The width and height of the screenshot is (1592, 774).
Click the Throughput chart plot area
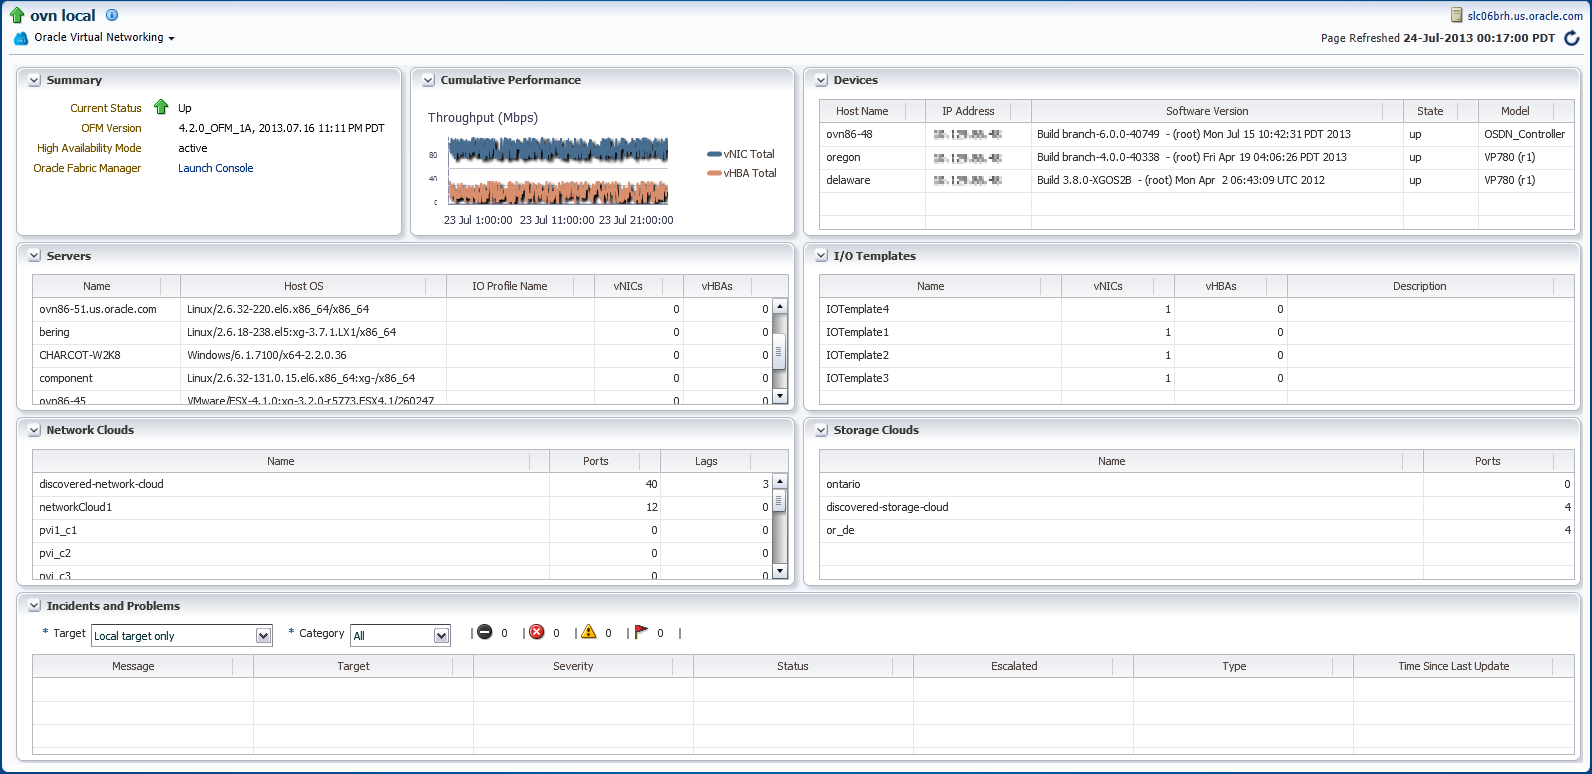pyautogui.click(x=558, y=171)
